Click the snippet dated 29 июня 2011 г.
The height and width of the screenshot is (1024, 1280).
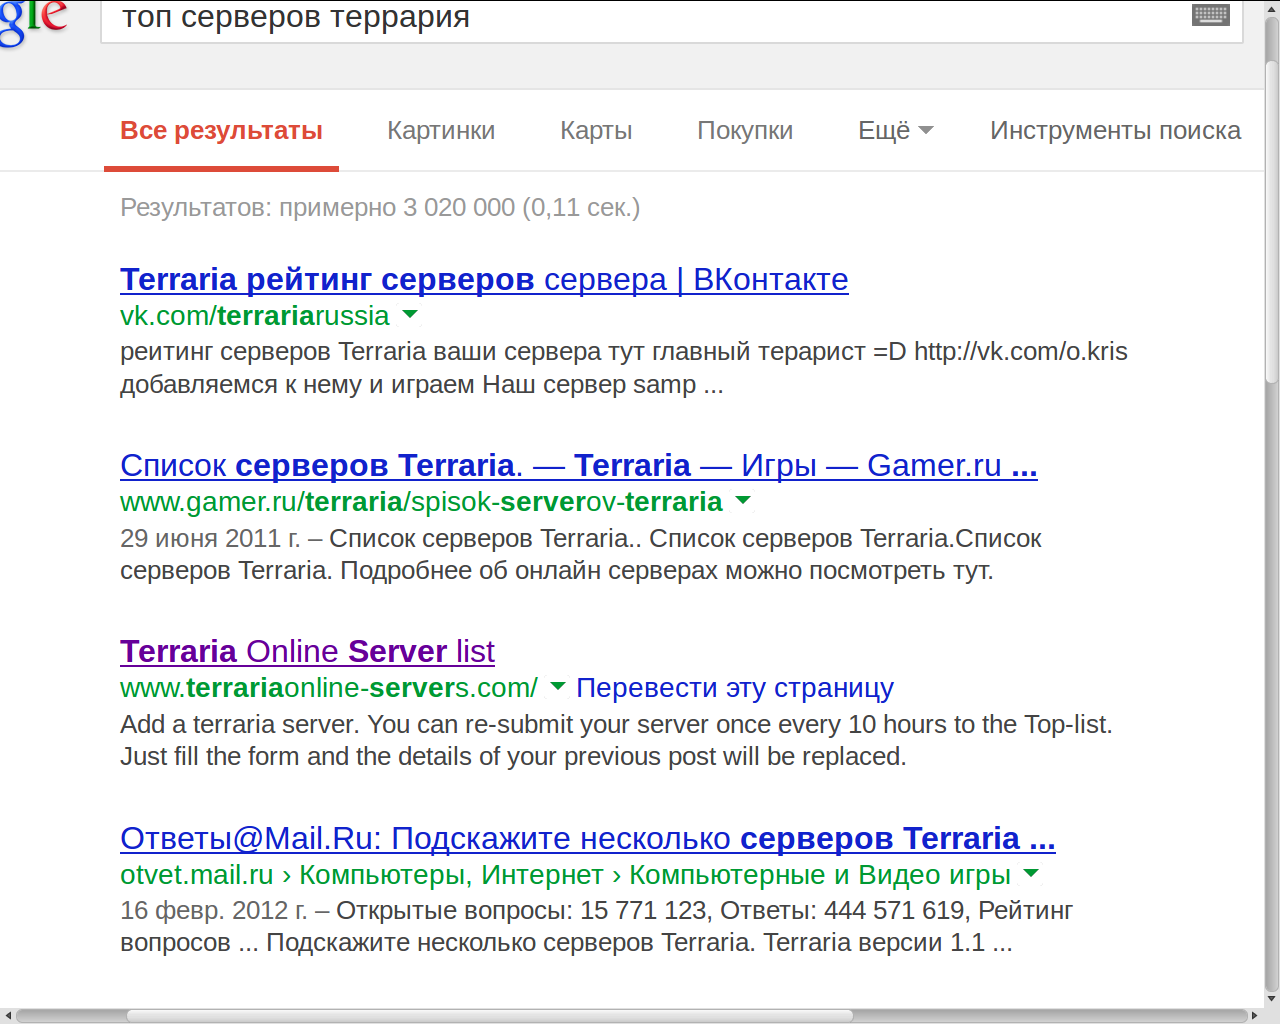click(581, 554)
